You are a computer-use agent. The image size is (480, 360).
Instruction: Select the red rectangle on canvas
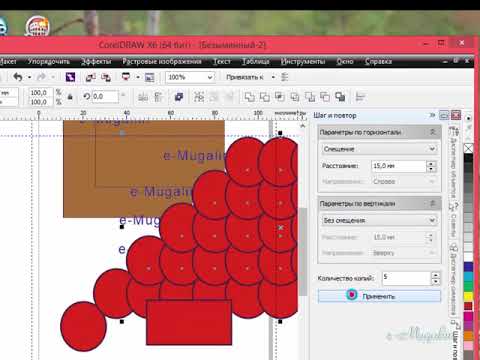click(189, 322)
